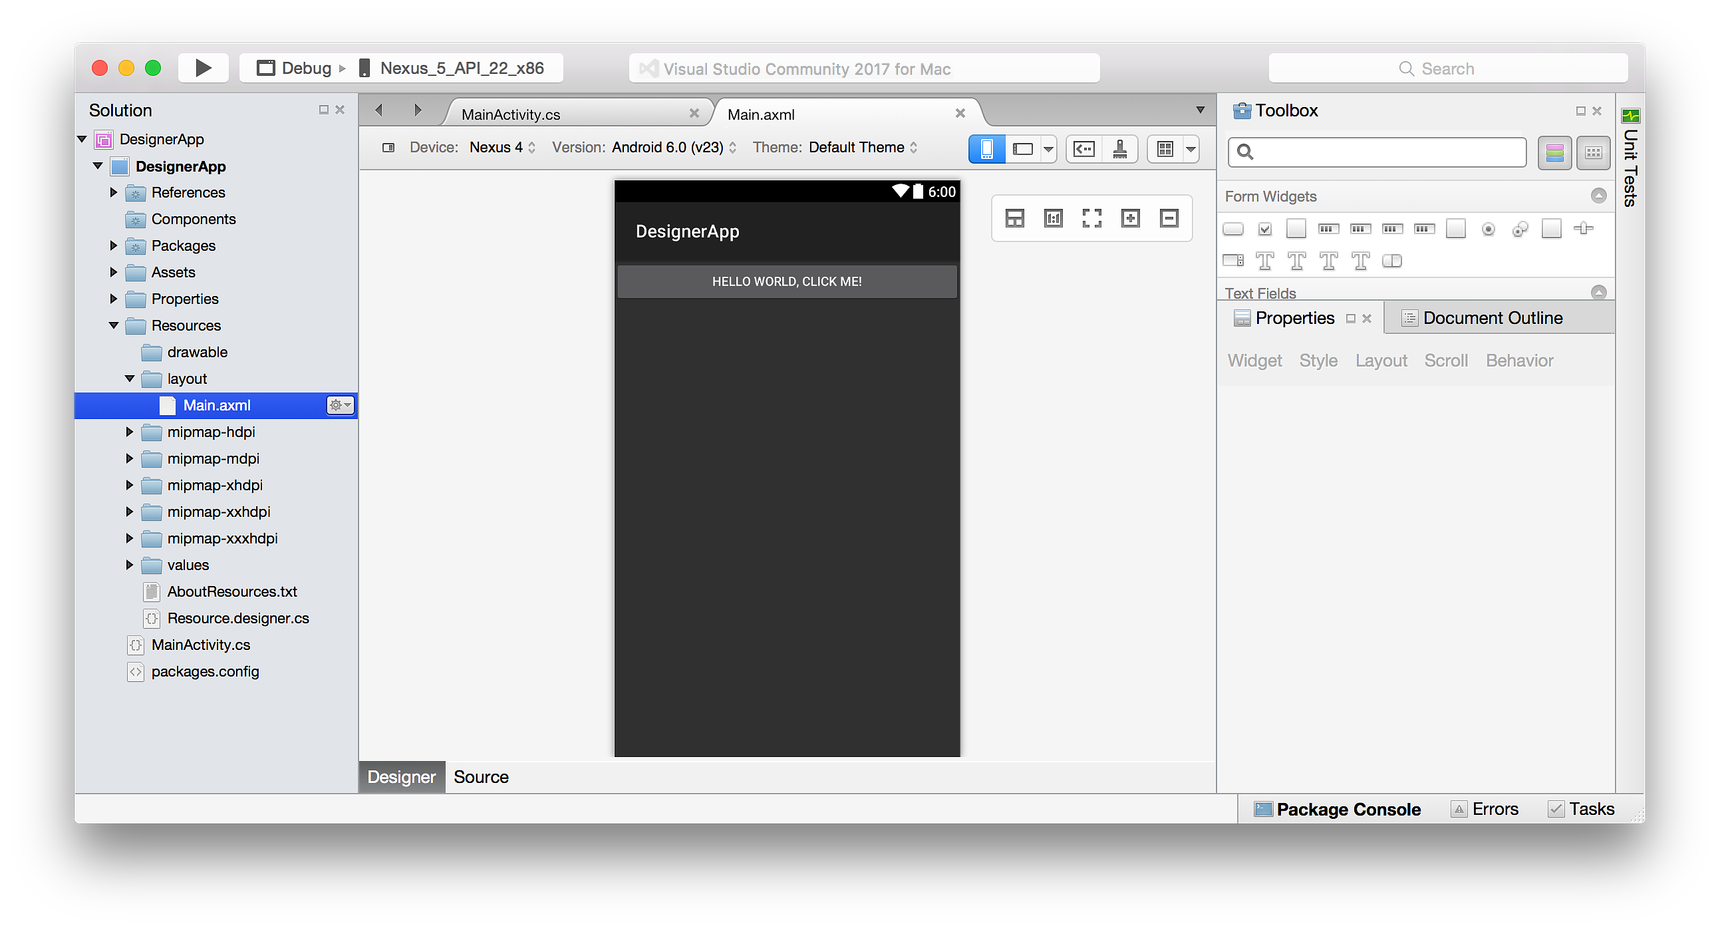Pick the SeekBar widget in Toolbox
The height and width of the screenshot is (930, 1720).
(1584, 229)
